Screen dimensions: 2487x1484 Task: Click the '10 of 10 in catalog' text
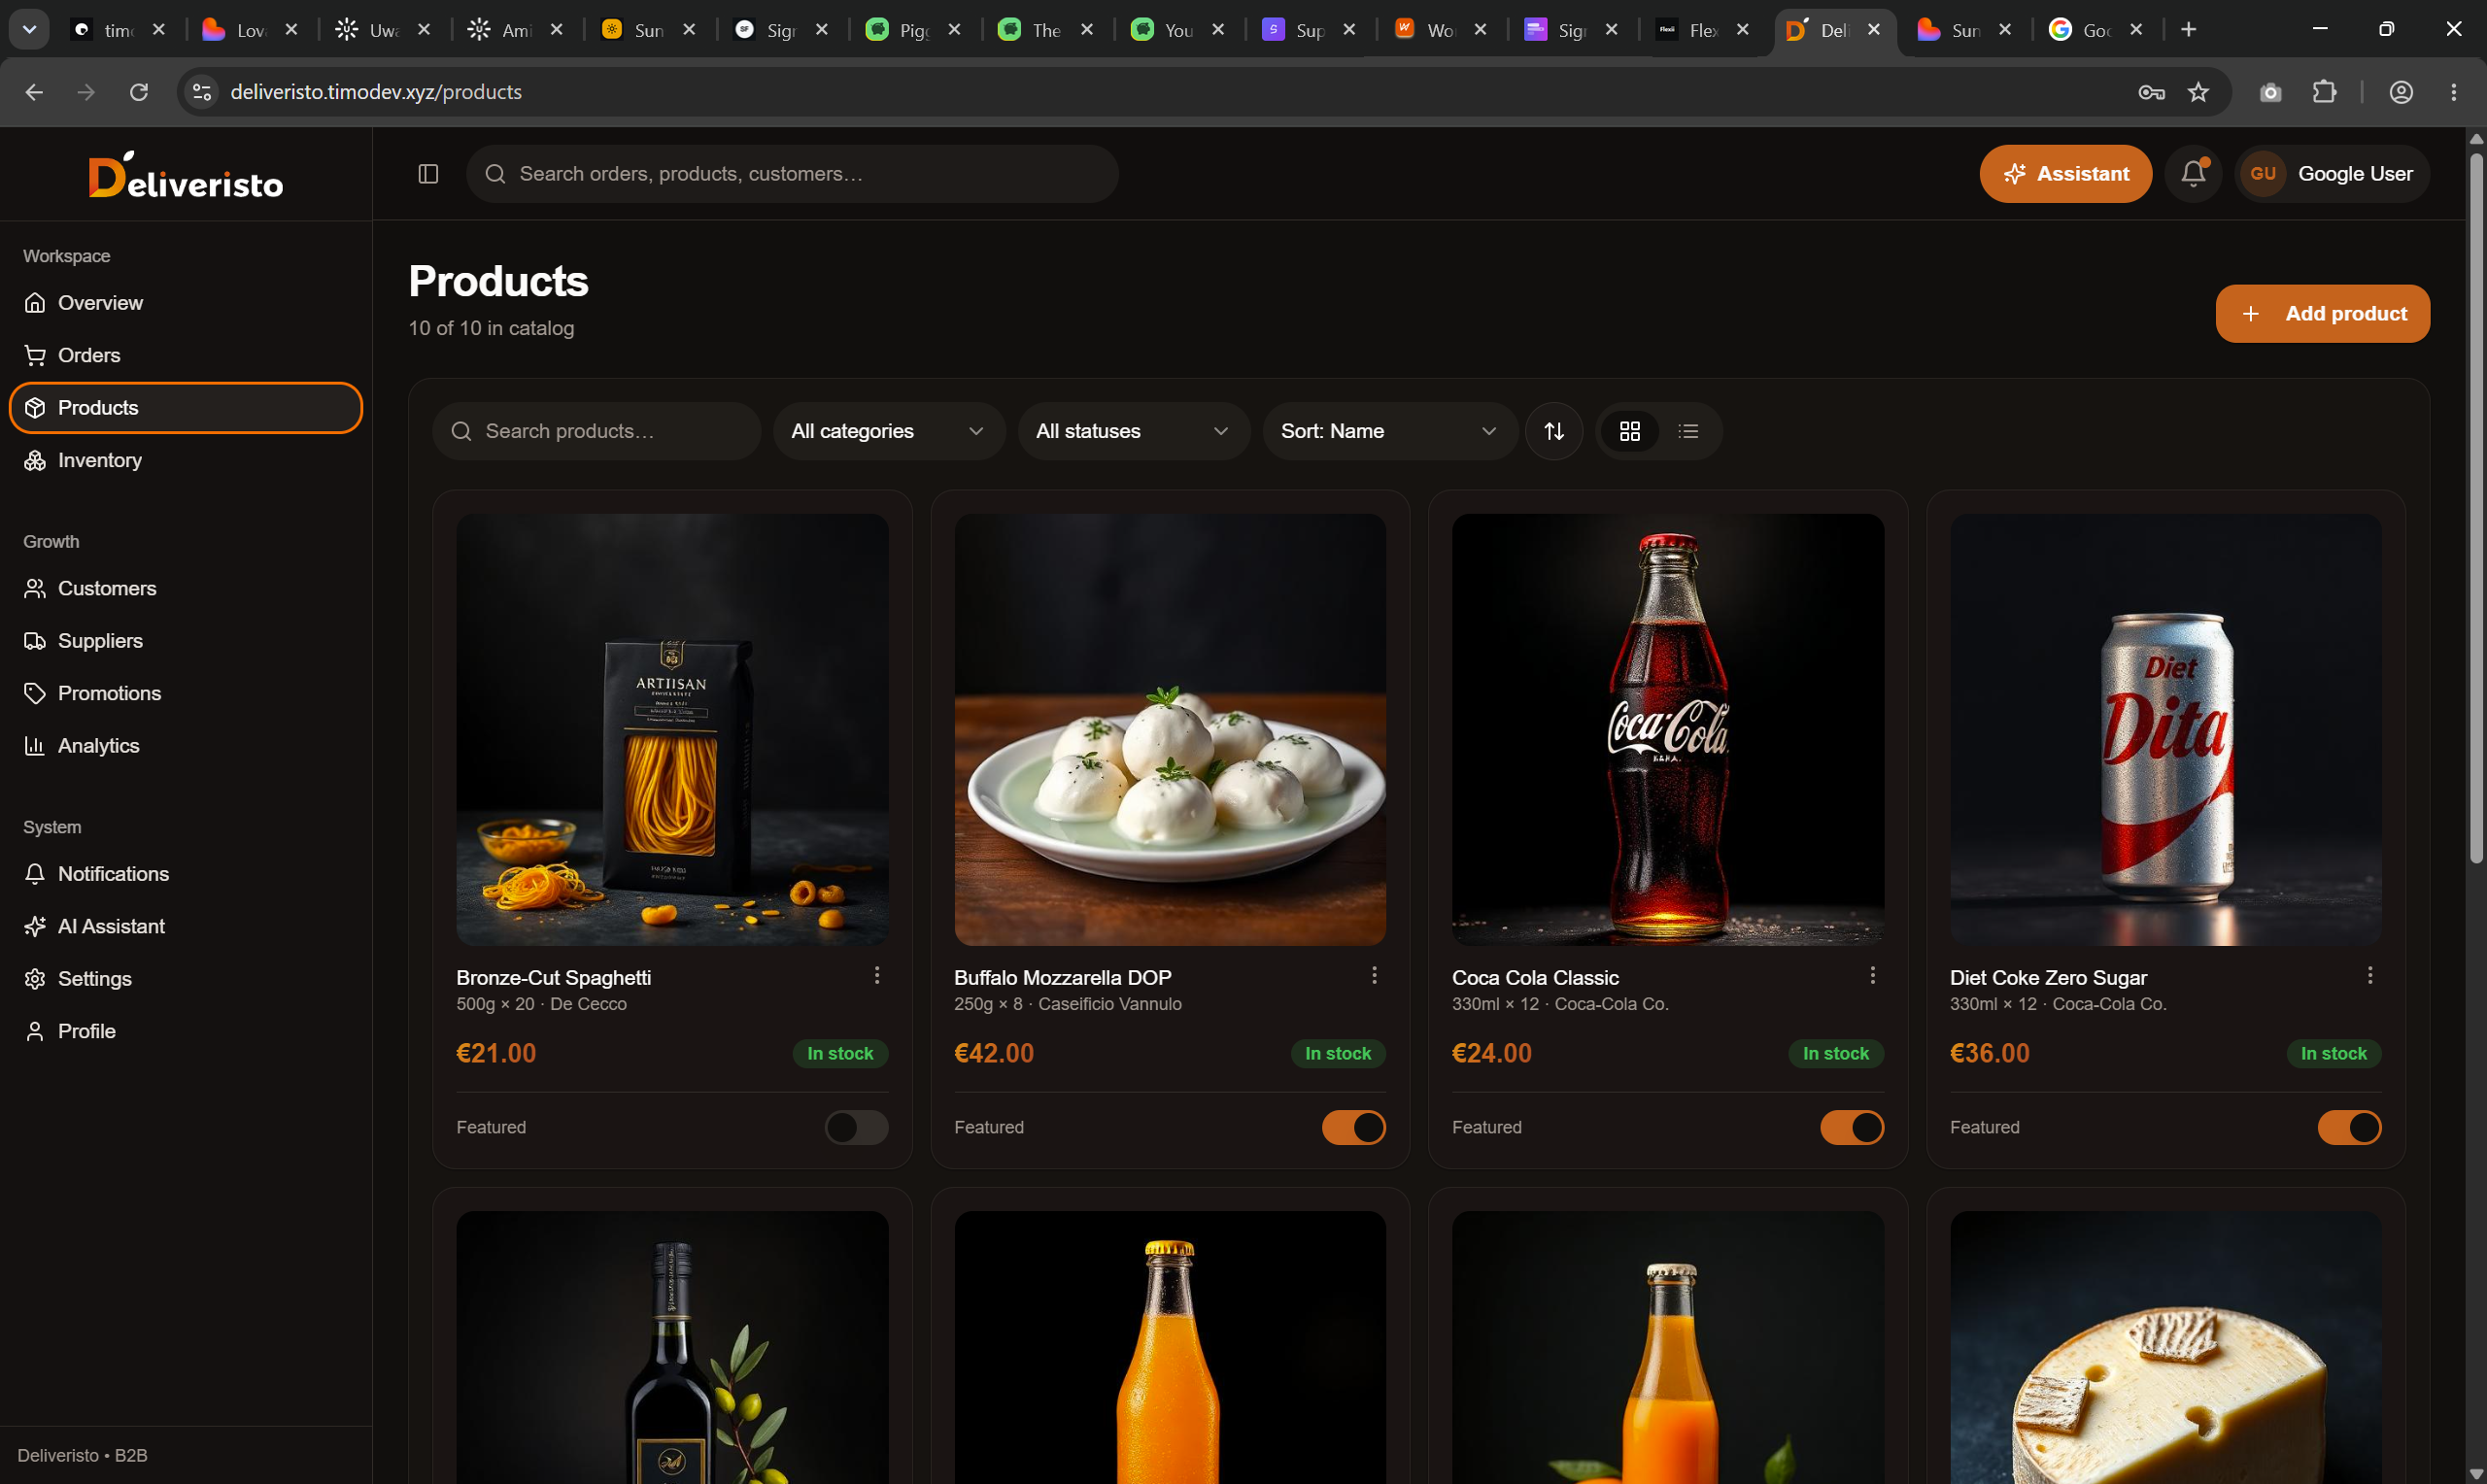[x=491, y=328]
